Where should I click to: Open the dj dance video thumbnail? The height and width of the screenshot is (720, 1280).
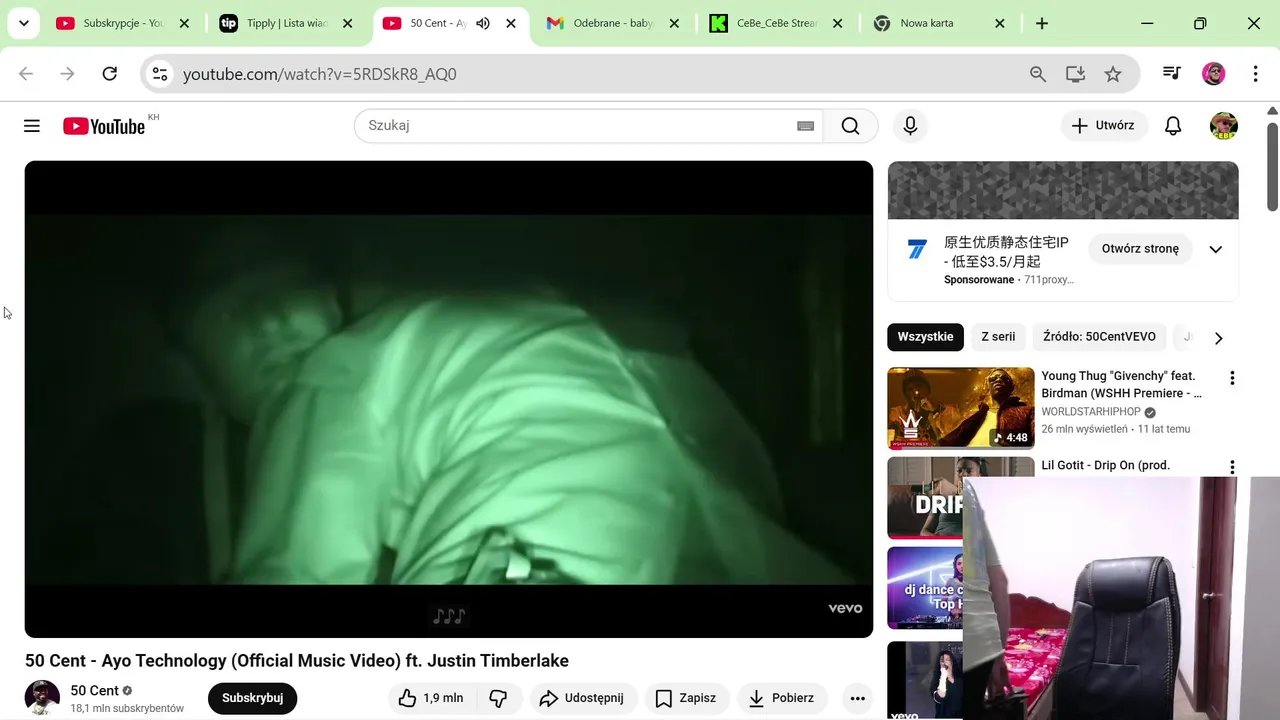tap(924, 588)
